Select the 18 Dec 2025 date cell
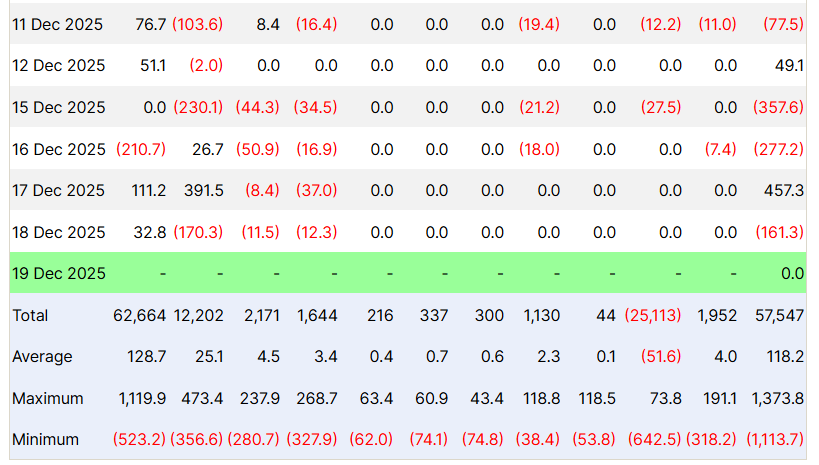Viewport: 819px width, 465px height. tap(58, 232)
